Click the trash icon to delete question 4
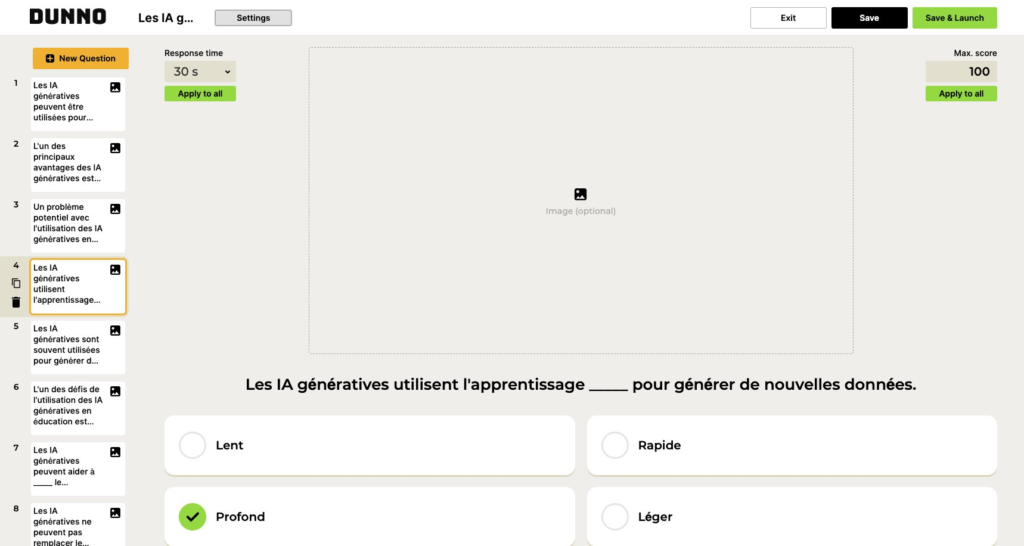 click(15, 302)
